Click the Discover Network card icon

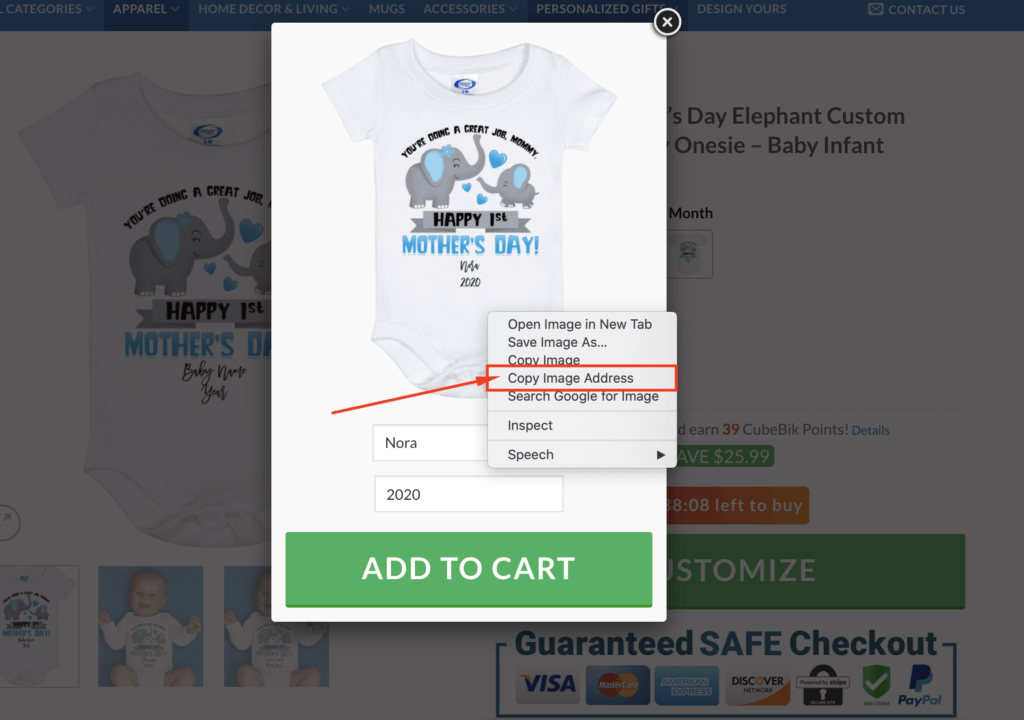point(757,685)
